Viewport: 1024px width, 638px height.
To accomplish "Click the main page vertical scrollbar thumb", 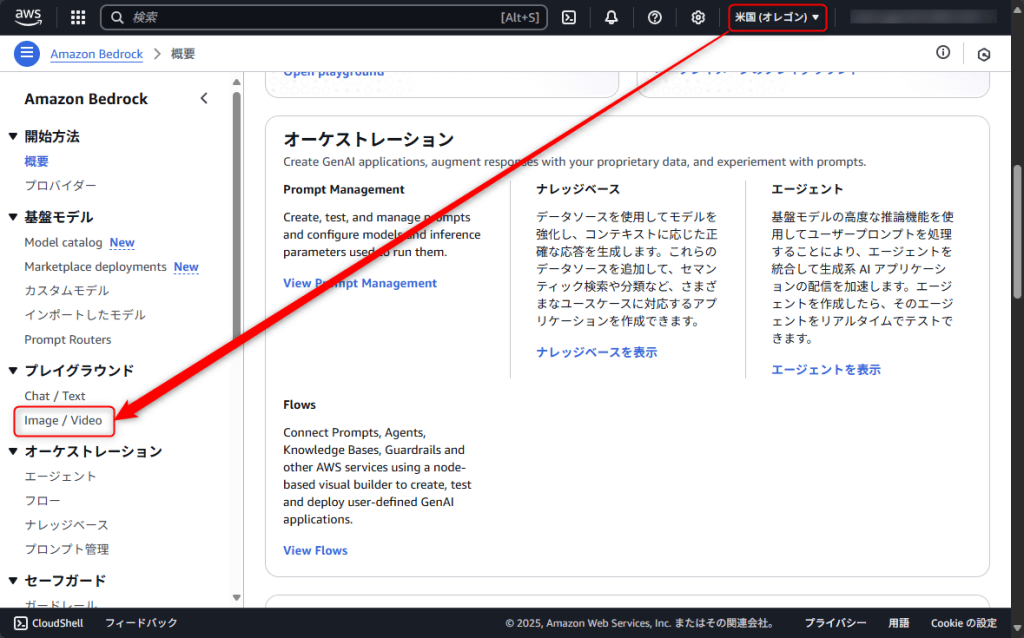I will coord(1017,232).
